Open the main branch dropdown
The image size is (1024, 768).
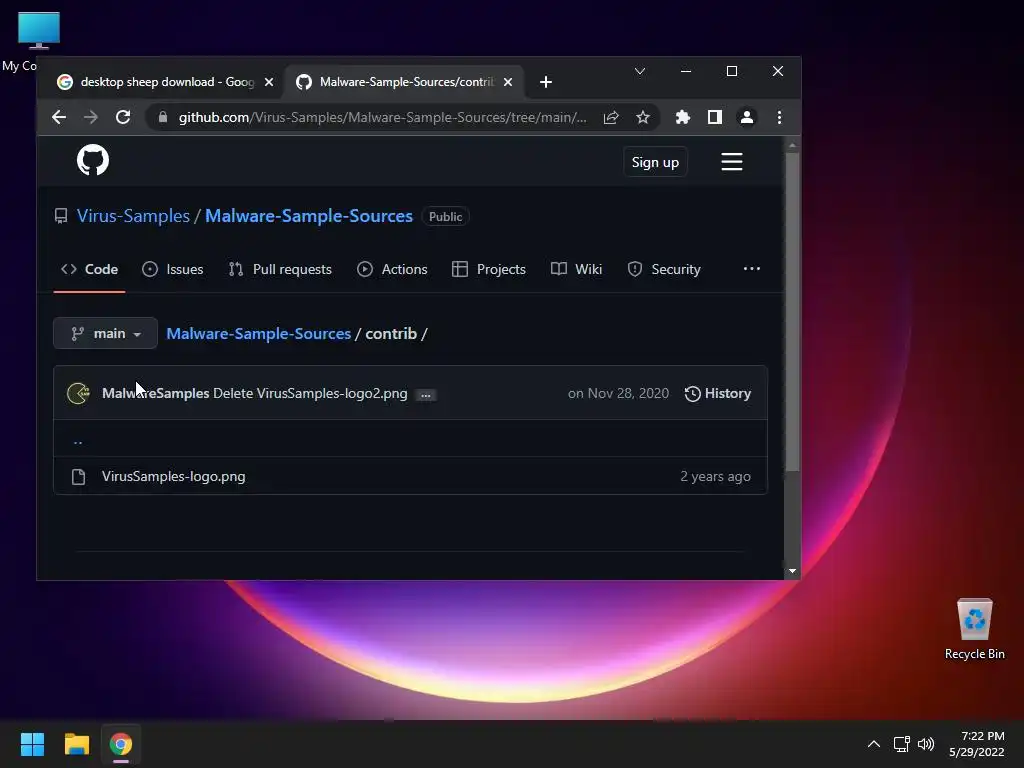pos(105,333)
